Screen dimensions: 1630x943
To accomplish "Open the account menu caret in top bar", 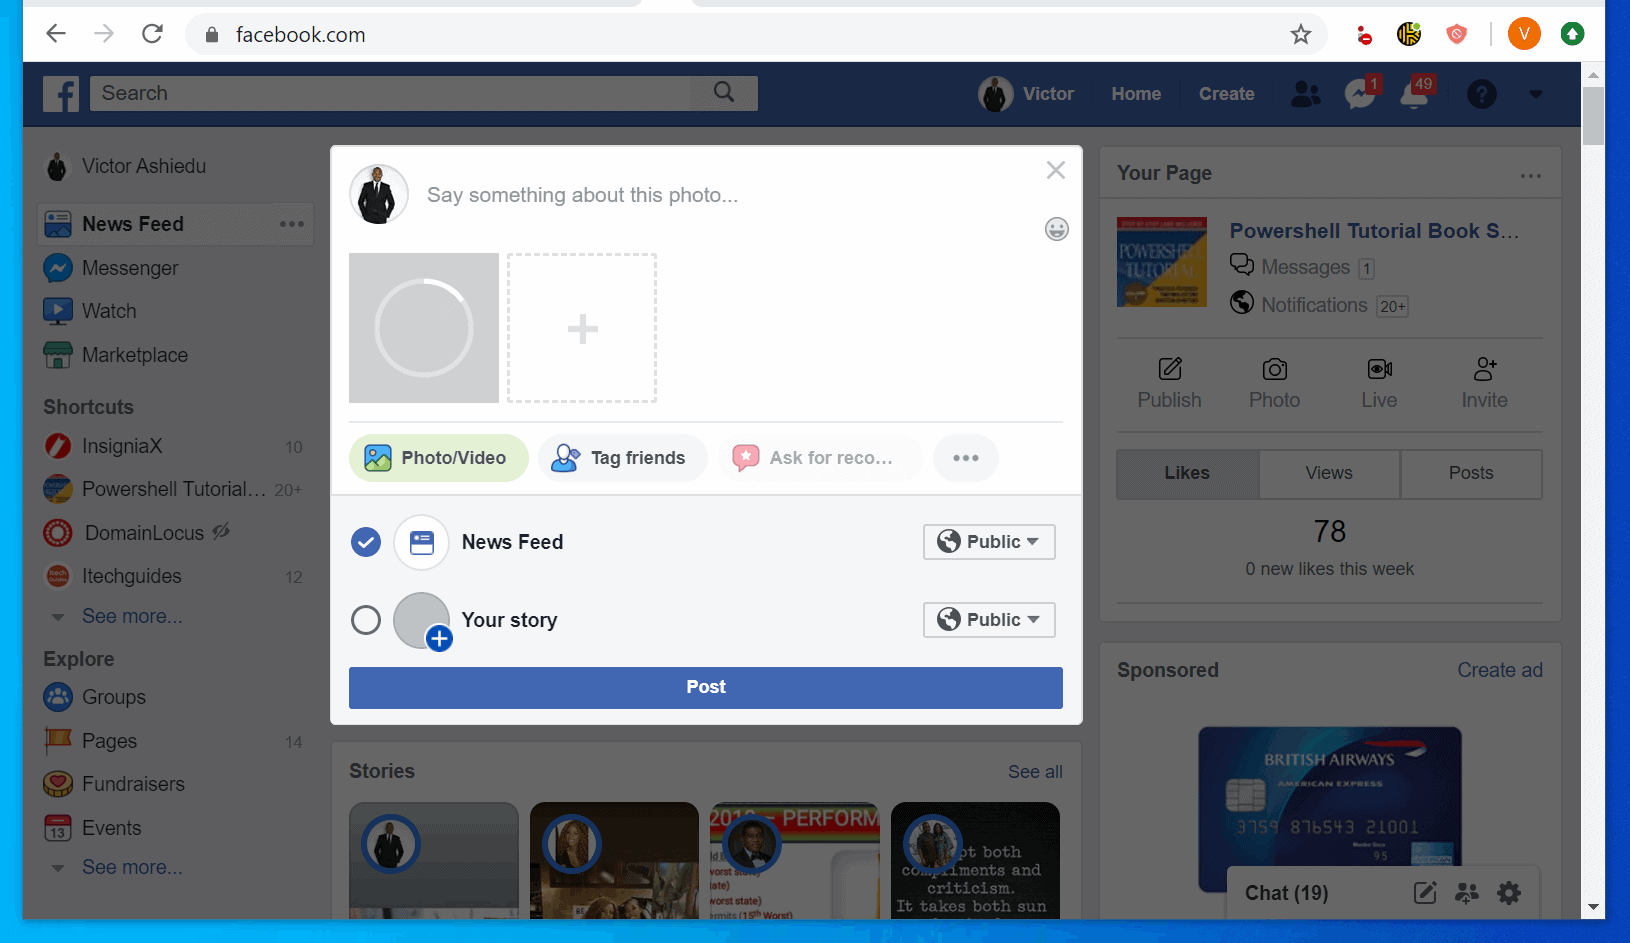I will coord(1536,94).
